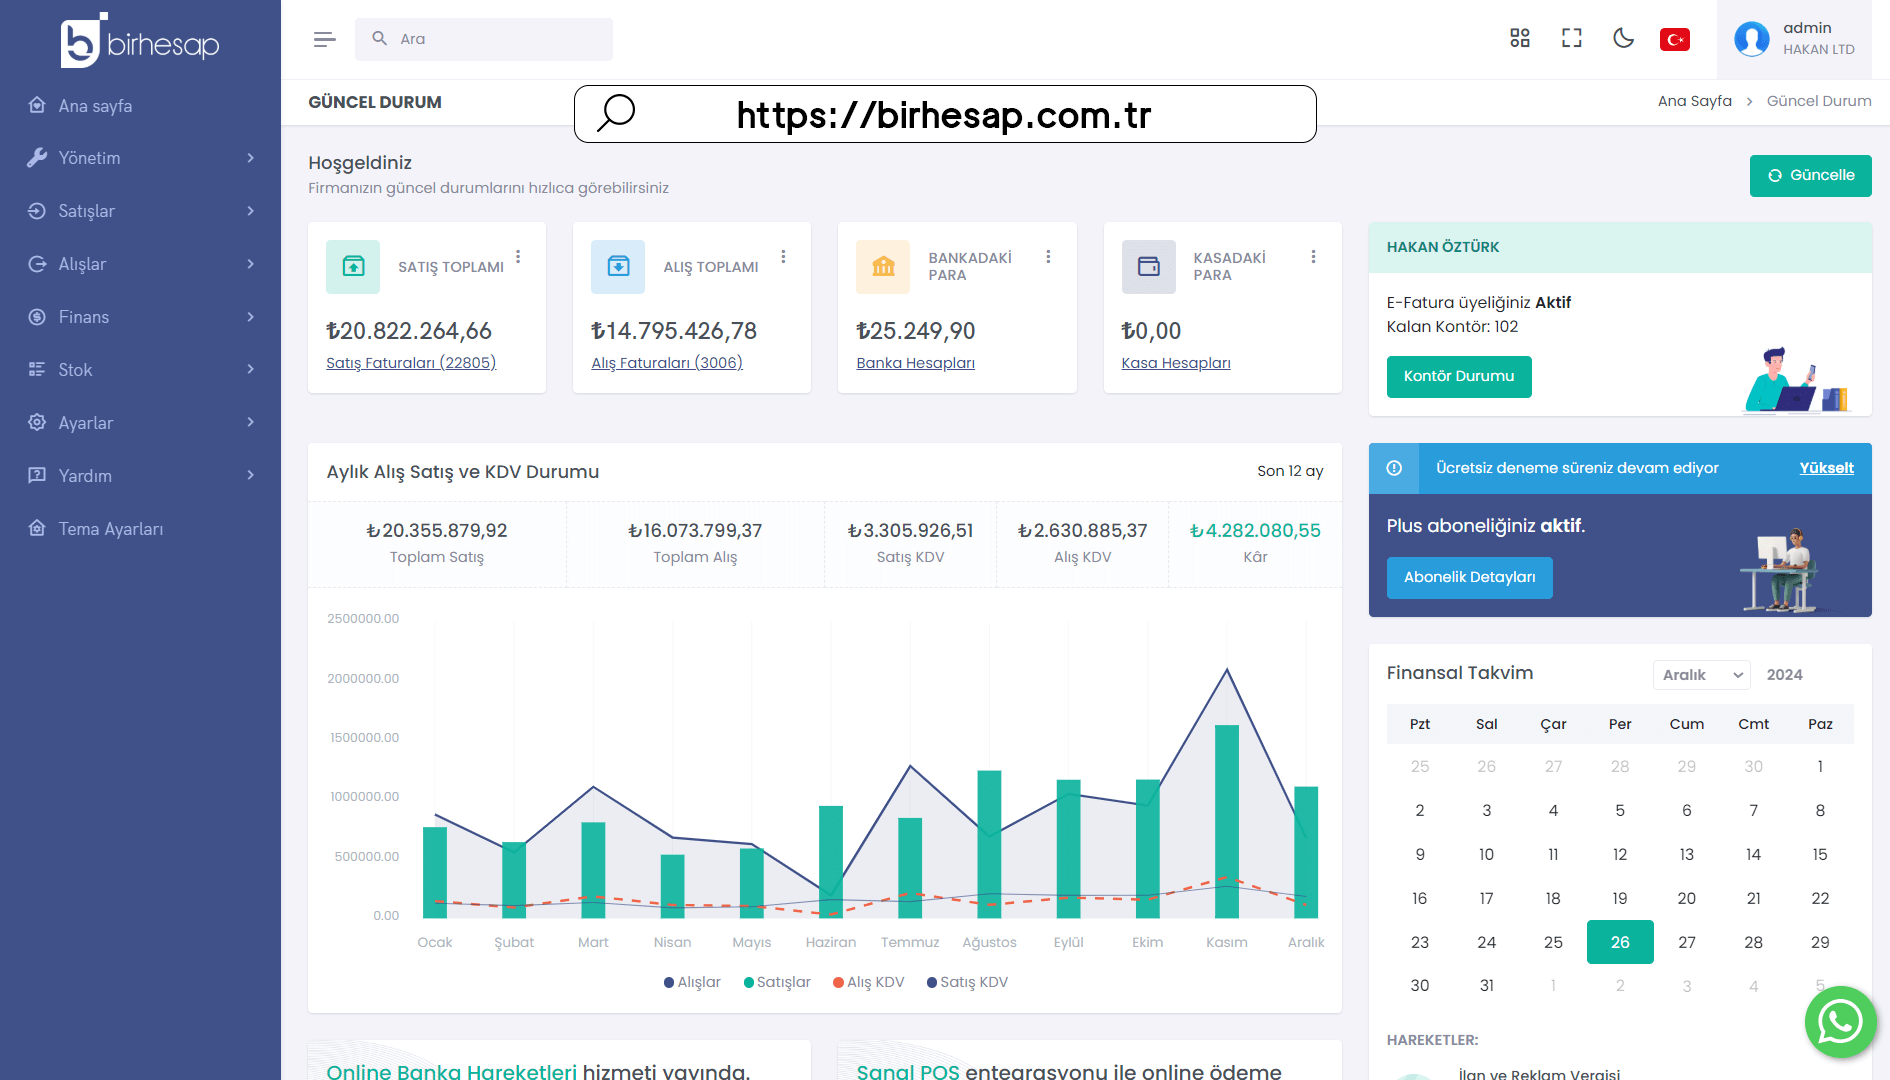Expand the Finans menu chevron
This screenshot has width=1890, height=1080.
251,317
